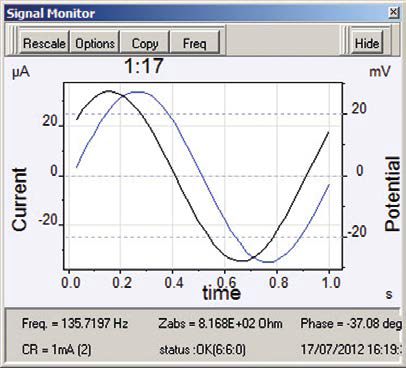The height and width of the screenshot is (368, 406).
Task: Open the Options button
Action: tap(95, 43)
